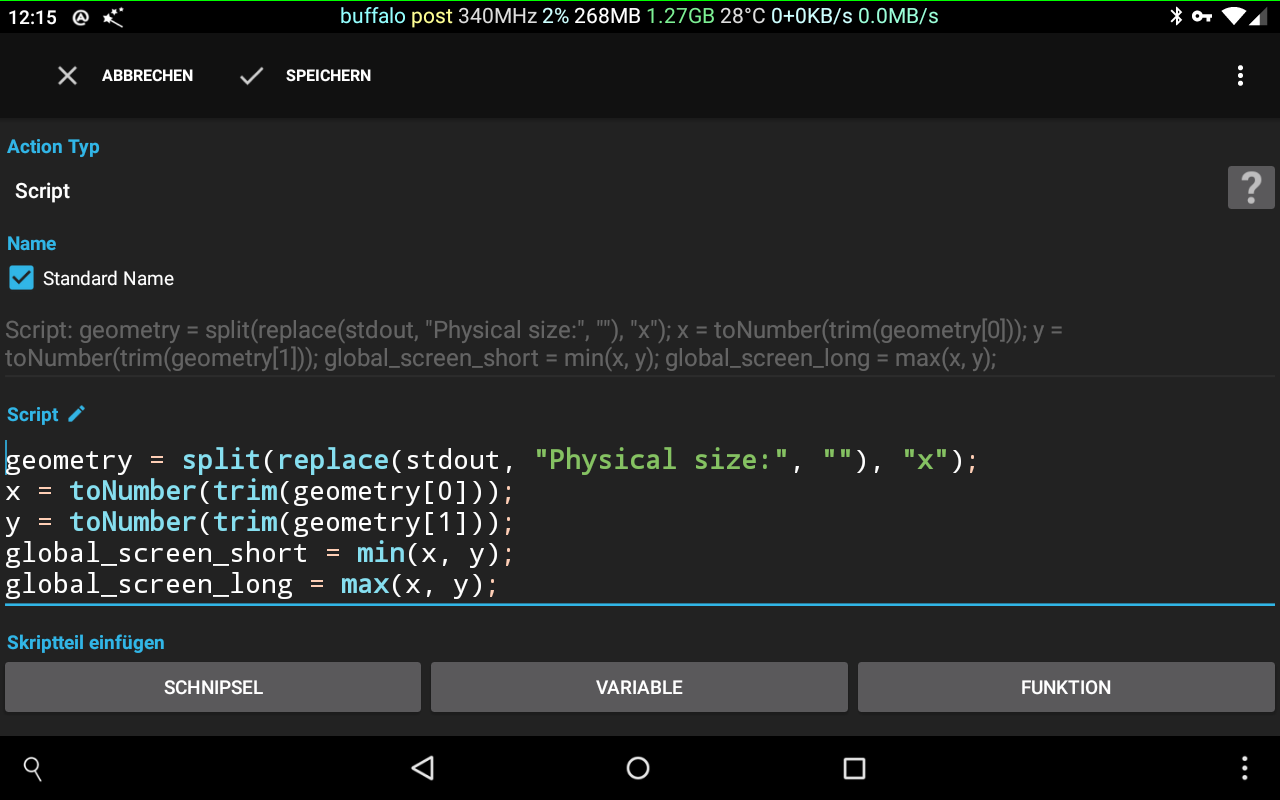Click geometry[1] in the y assignment line
This screenshot has width=1280, height=800.
click(381, 522)
